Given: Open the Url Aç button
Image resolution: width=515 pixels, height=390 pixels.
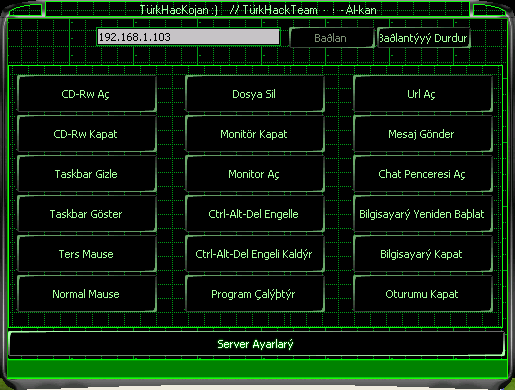Looking at the screenshot, I should click(x=423, y=94).
